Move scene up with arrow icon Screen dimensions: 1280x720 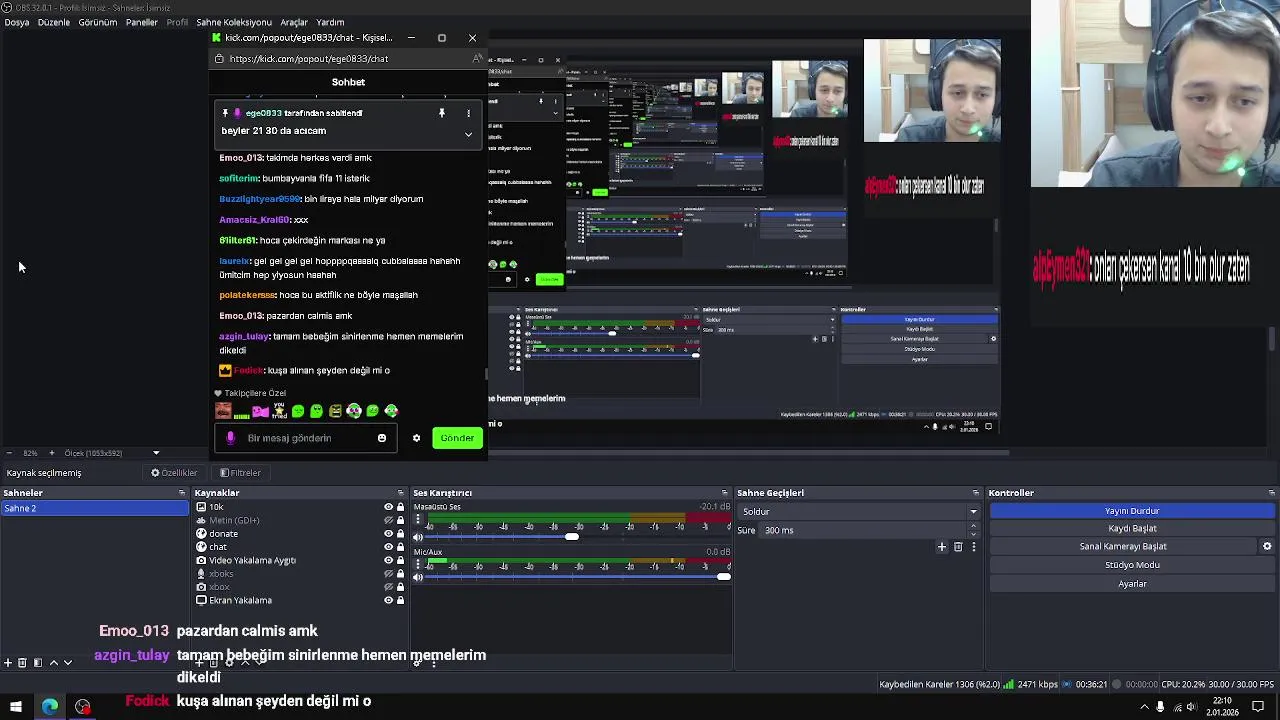53,662
